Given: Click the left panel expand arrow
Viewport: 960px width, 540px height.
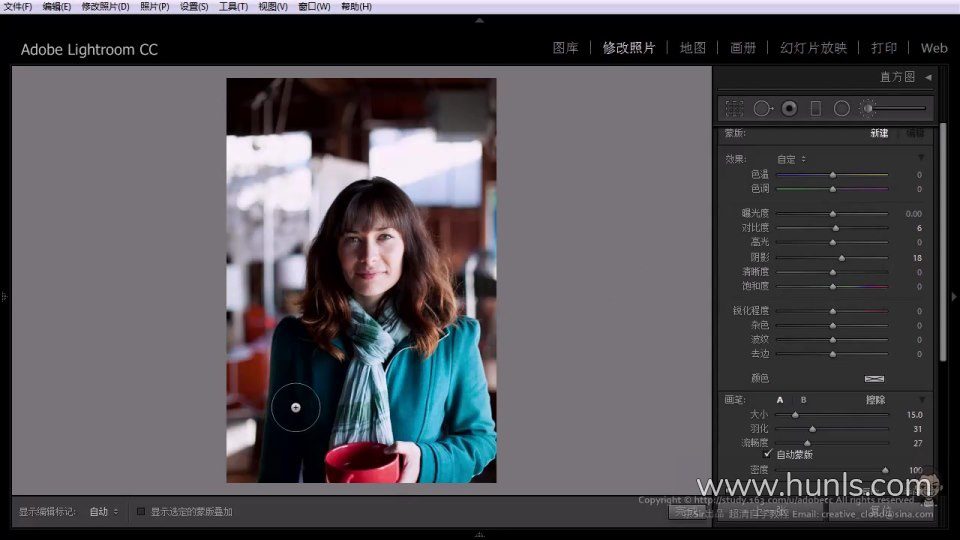Looking at the screenshot, I should tap(4, 297).
